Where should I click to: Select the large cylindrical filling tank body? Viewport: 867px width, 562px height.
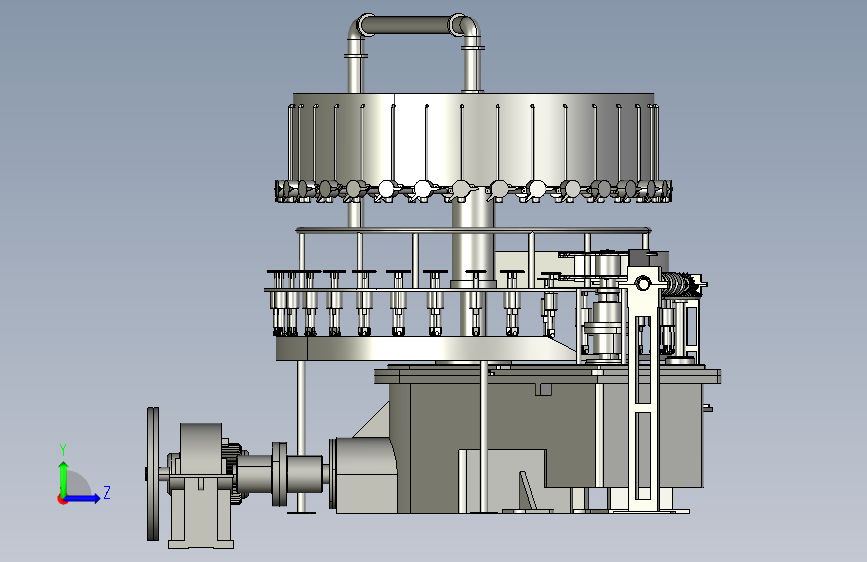point(473,138)
